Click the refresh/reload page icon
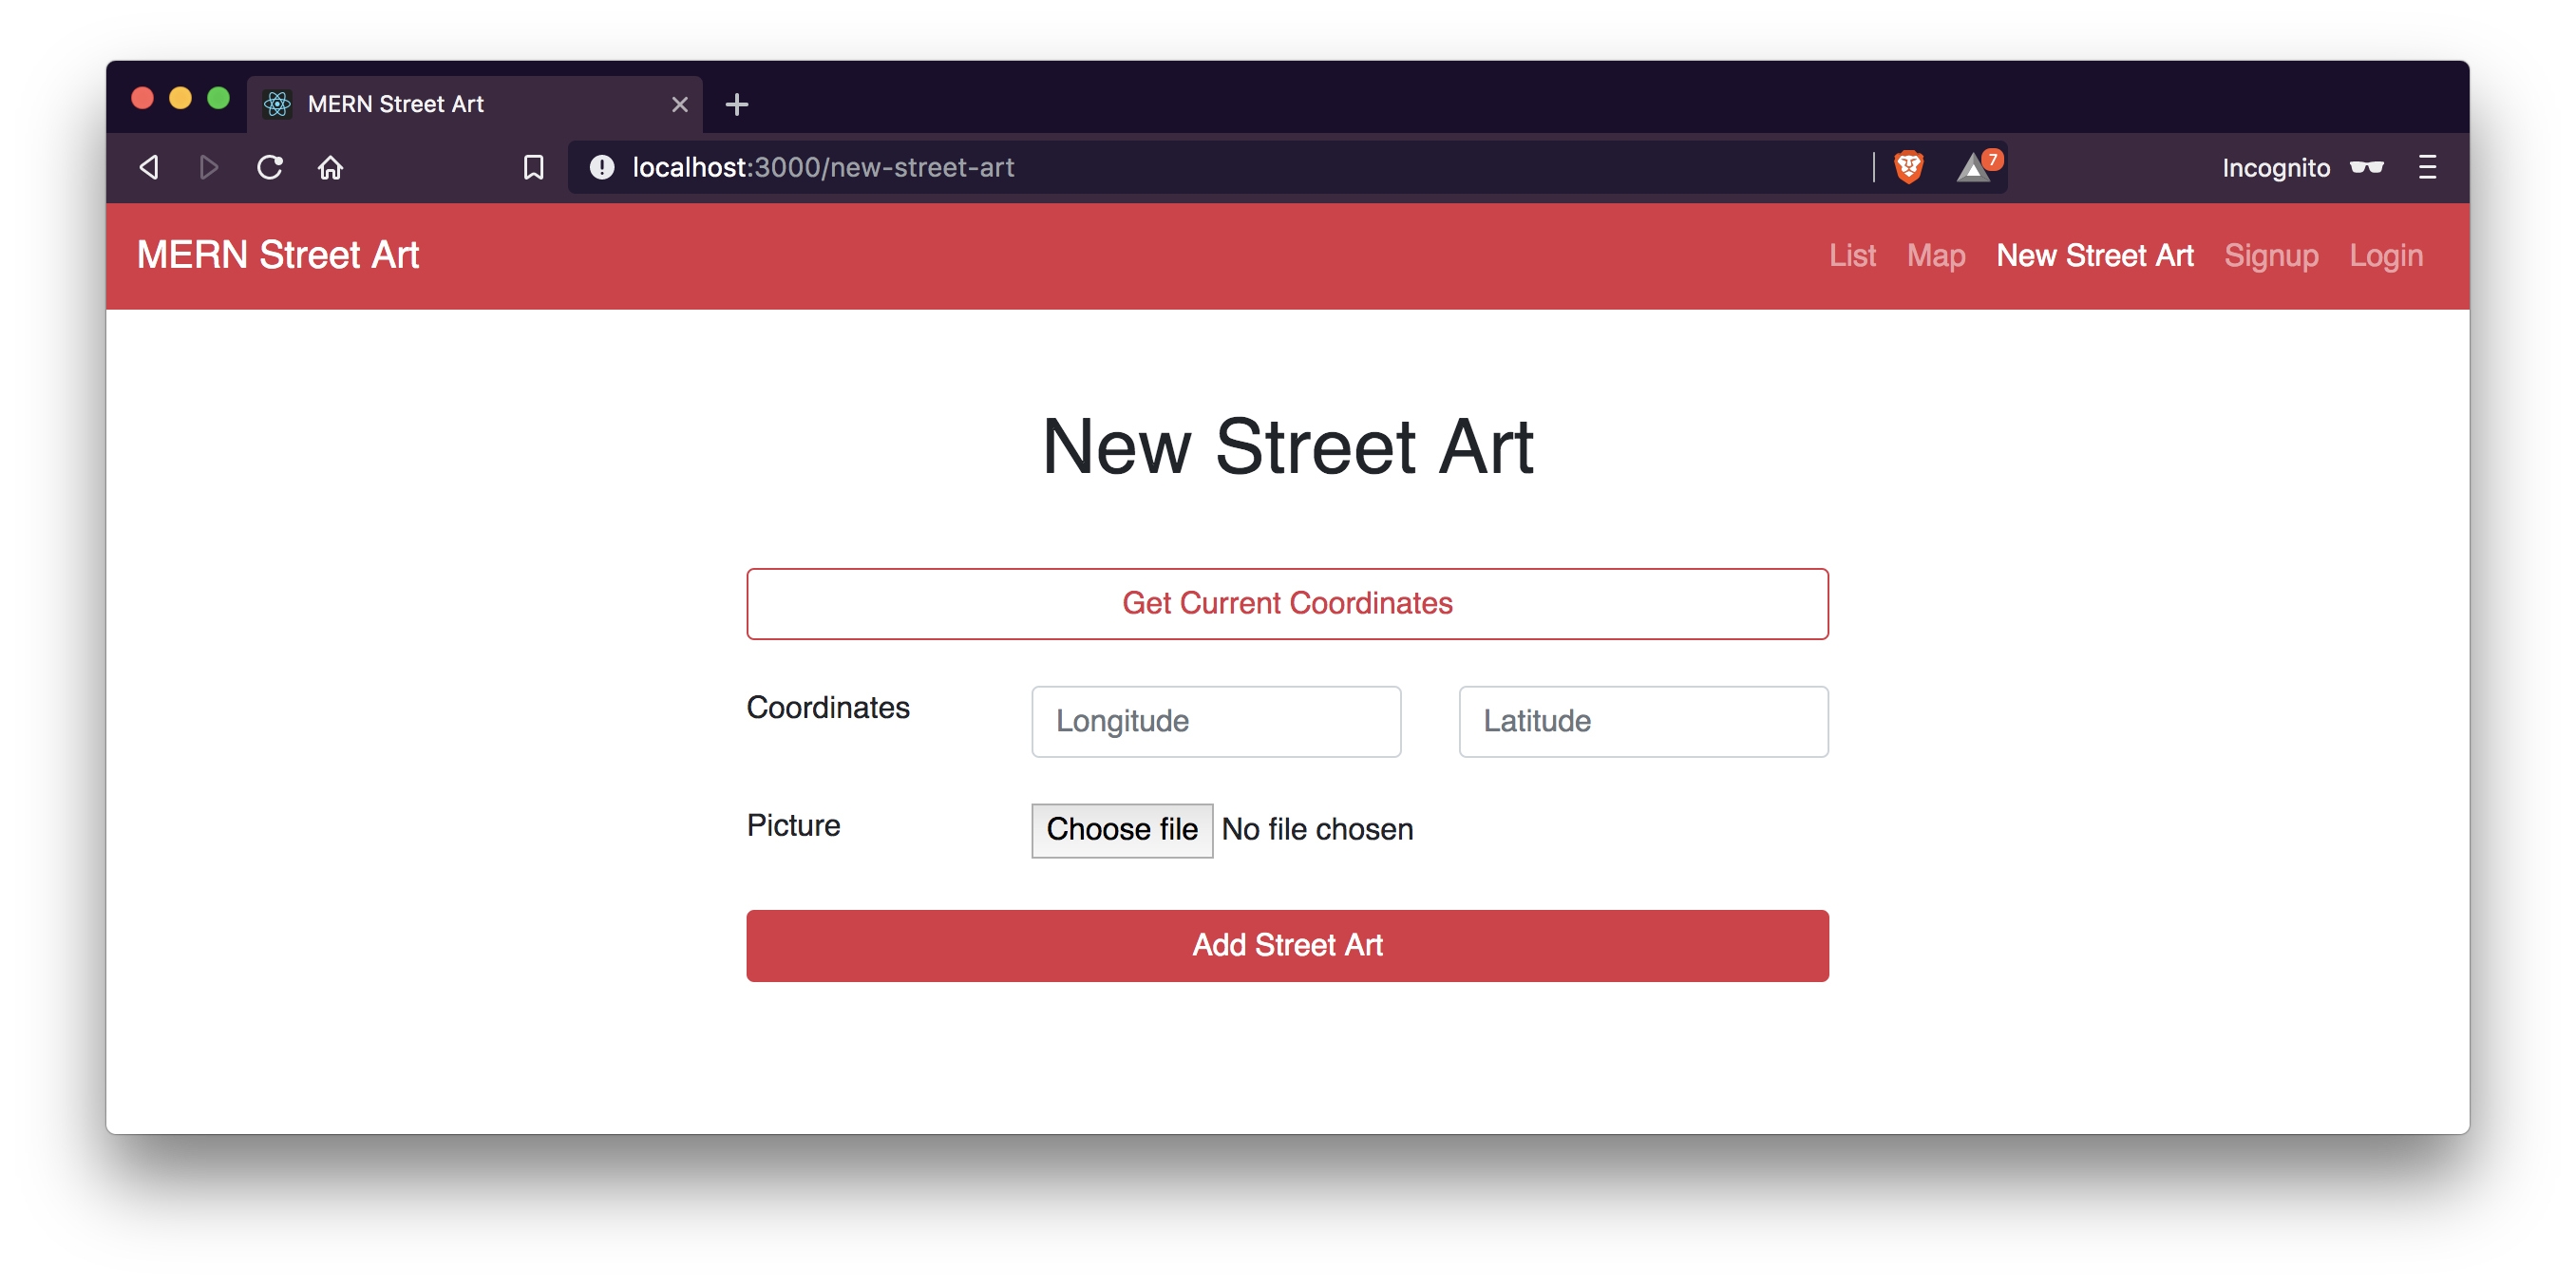Screen dimensions: 2576x1286 click(x=268, y=166)
